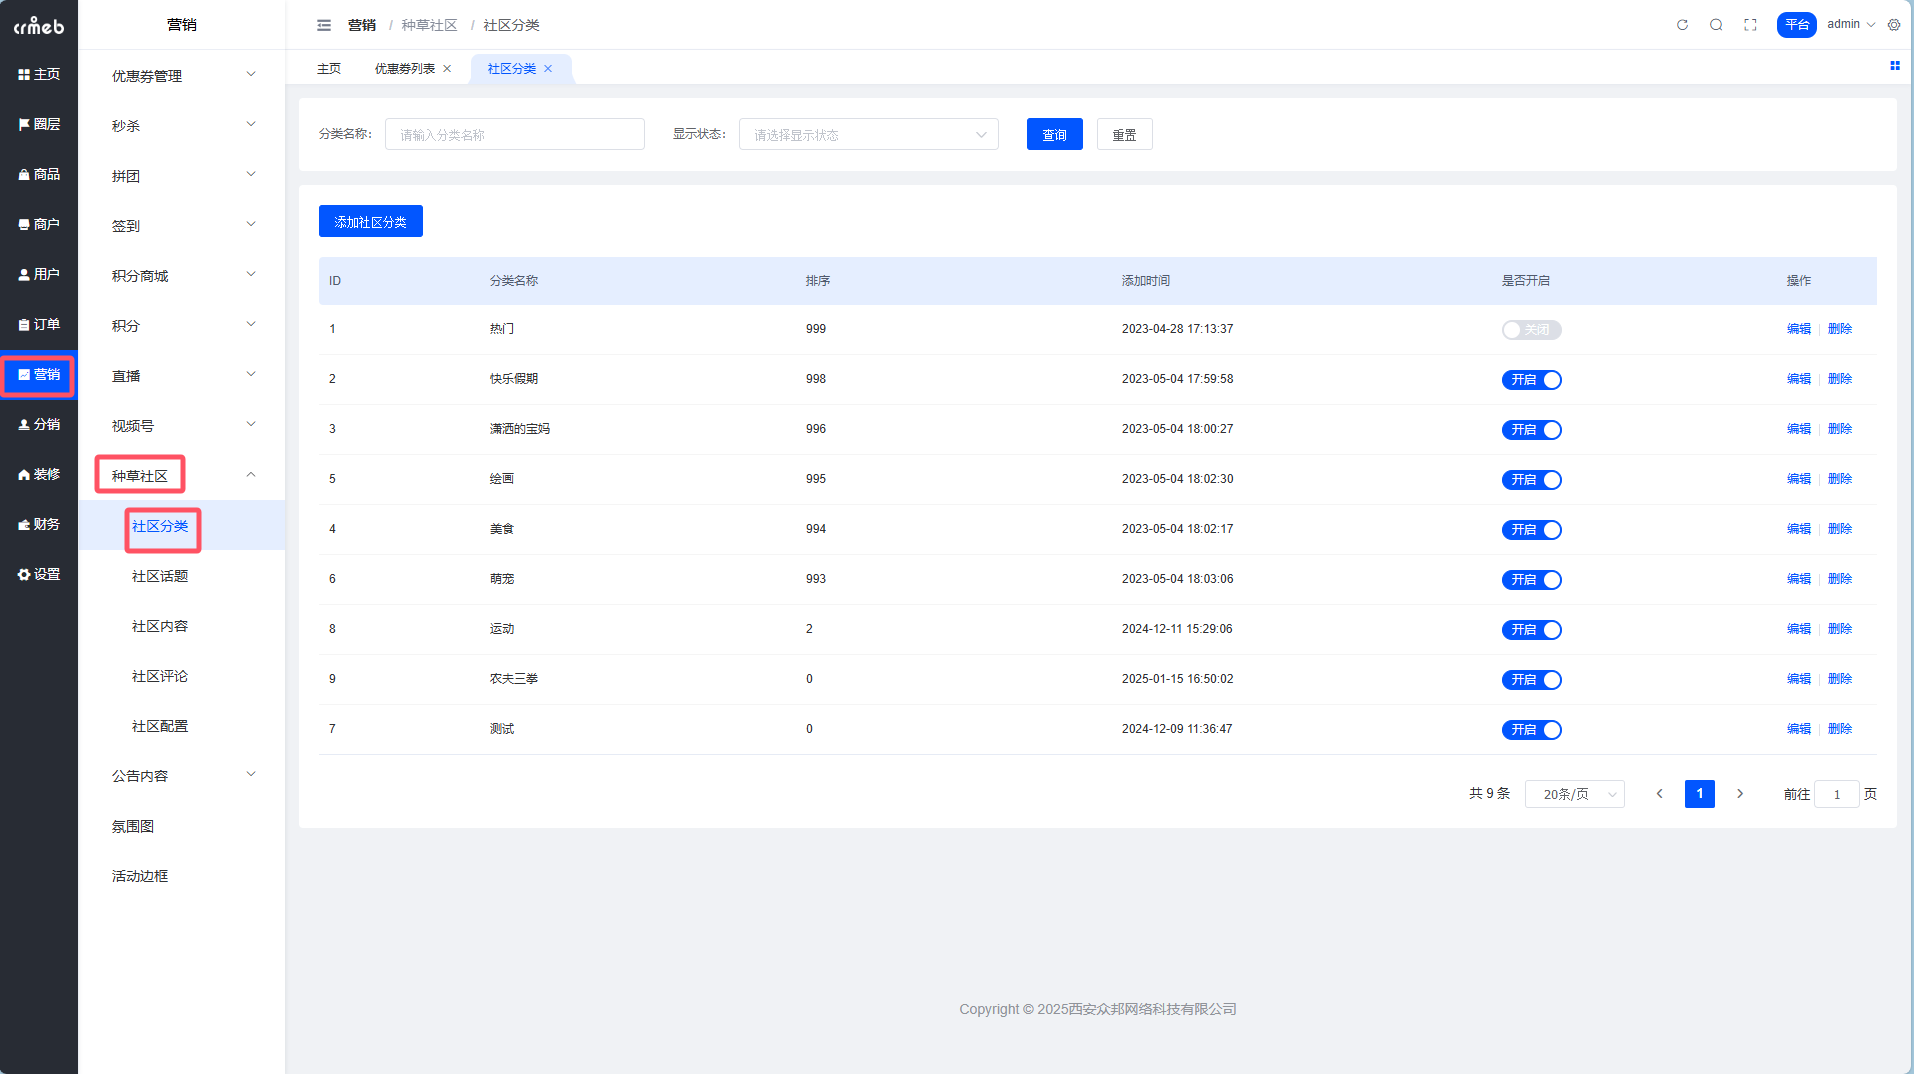Open 社区话题 menu item
Screen dimensions: 1914x1074
pos(160,576)
